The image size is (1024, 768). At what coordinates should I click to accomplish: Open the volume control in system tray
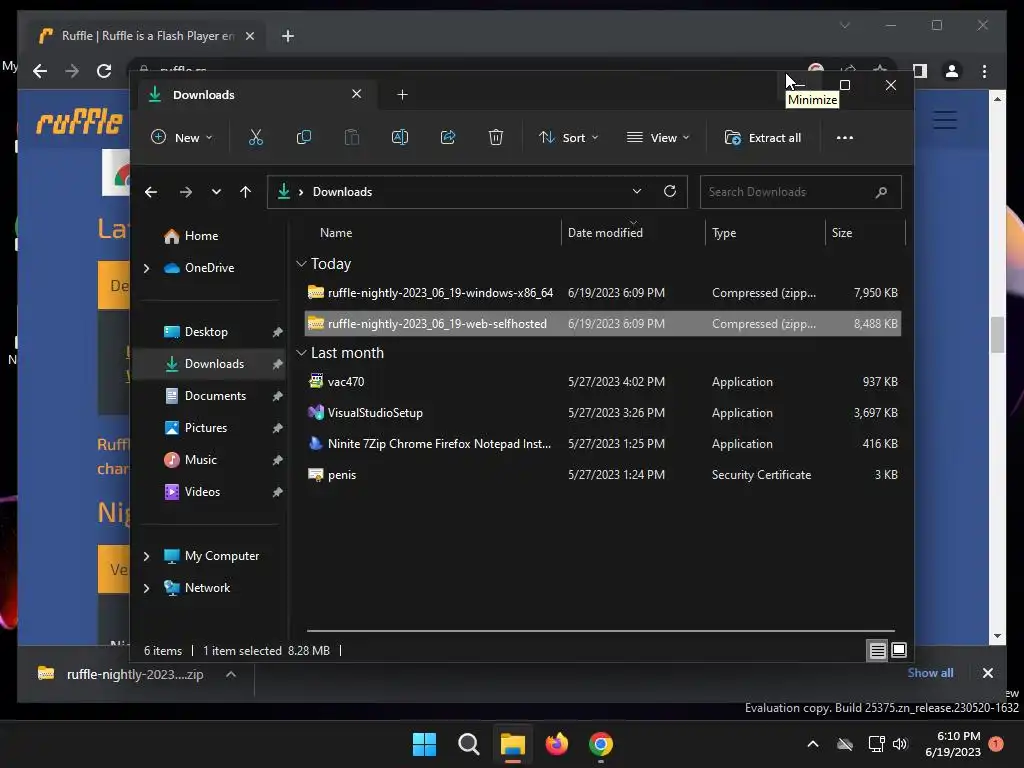click(900, 744)
